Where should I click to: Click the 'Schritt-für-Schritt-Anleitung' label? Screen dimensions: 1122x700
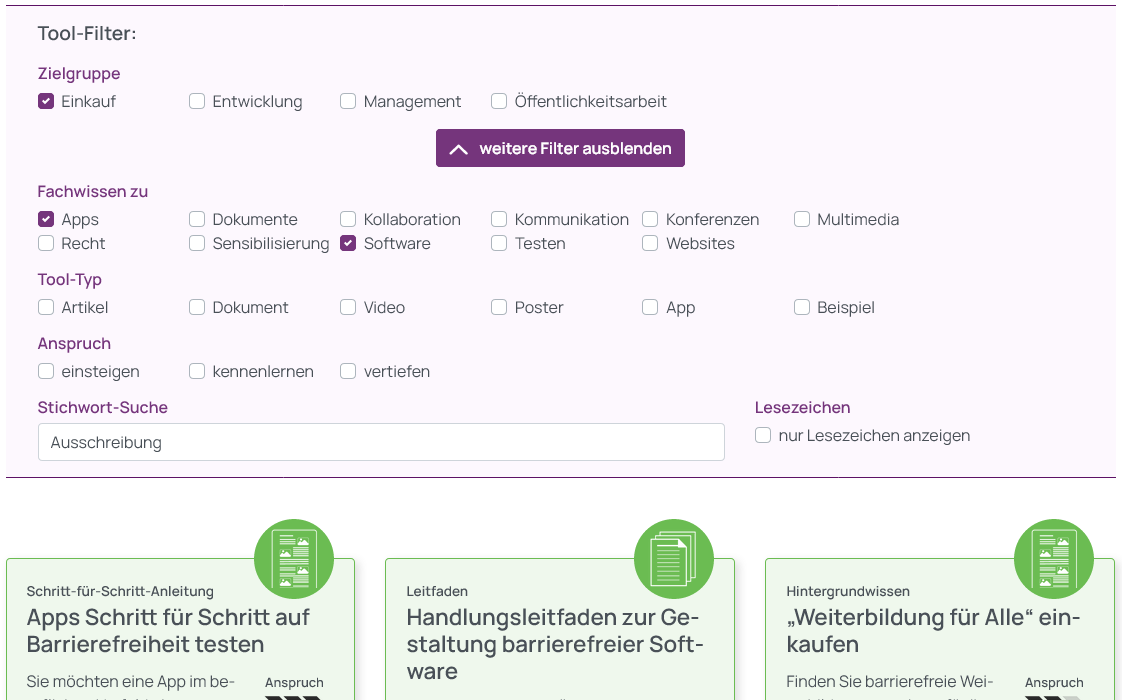120,591
